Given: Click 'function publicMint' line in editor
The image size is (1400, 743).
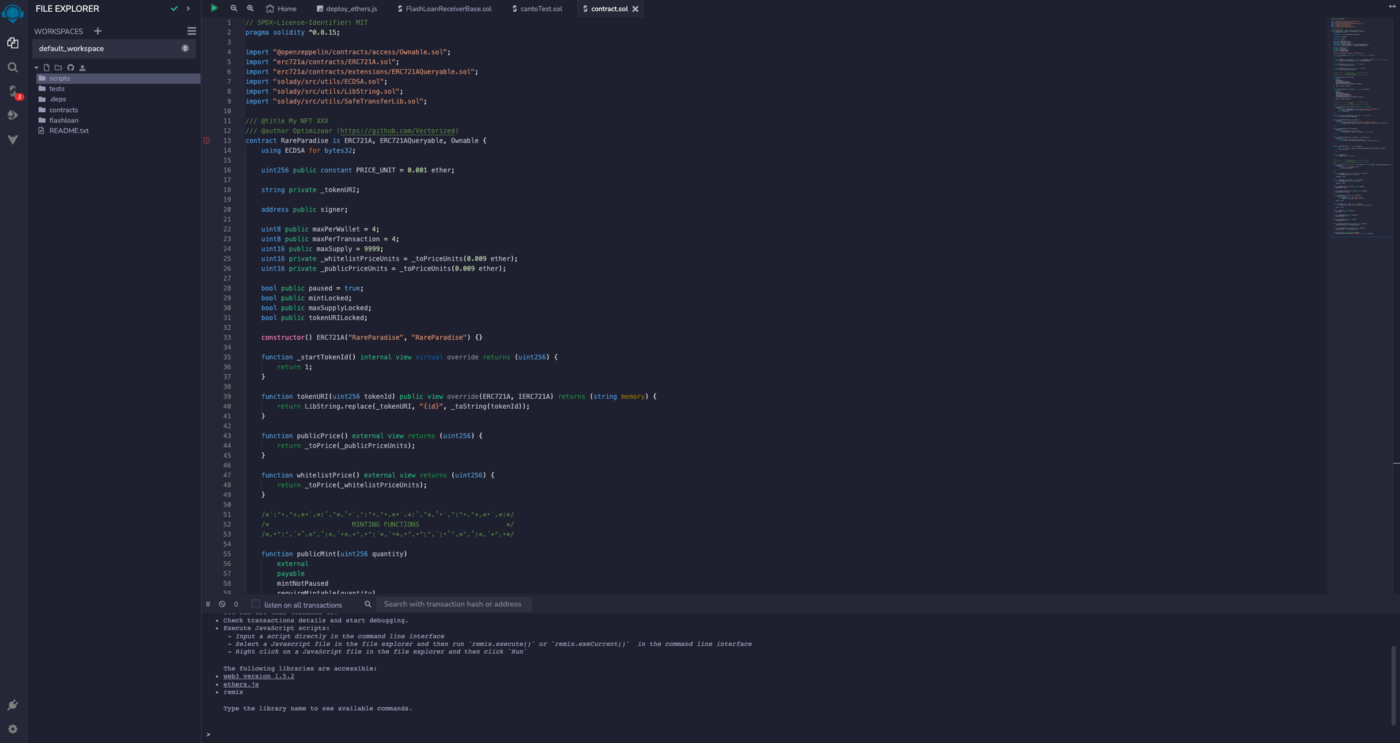Looking at the screenshot, I should [335, 553].
